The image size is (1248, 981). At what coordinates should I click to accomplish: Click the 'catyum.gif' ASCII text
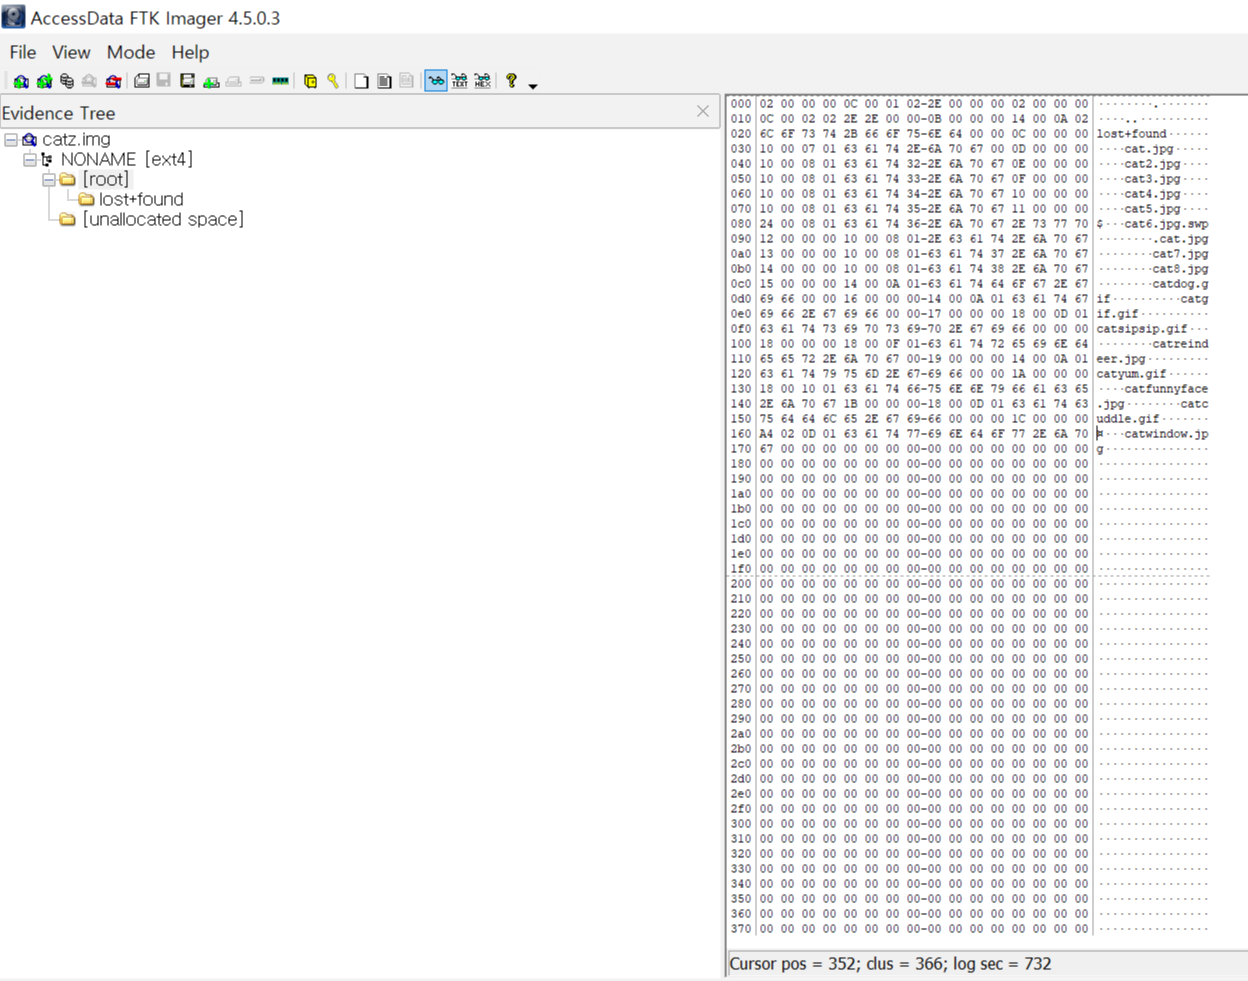point(1131,374)
